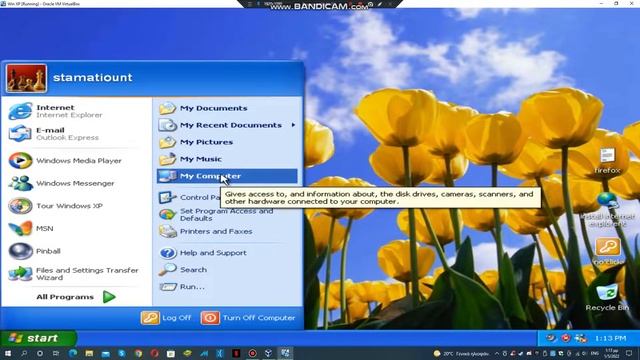Click the XP start button
640x360 pixels.
pyautogui.click(x=38, y=338)
